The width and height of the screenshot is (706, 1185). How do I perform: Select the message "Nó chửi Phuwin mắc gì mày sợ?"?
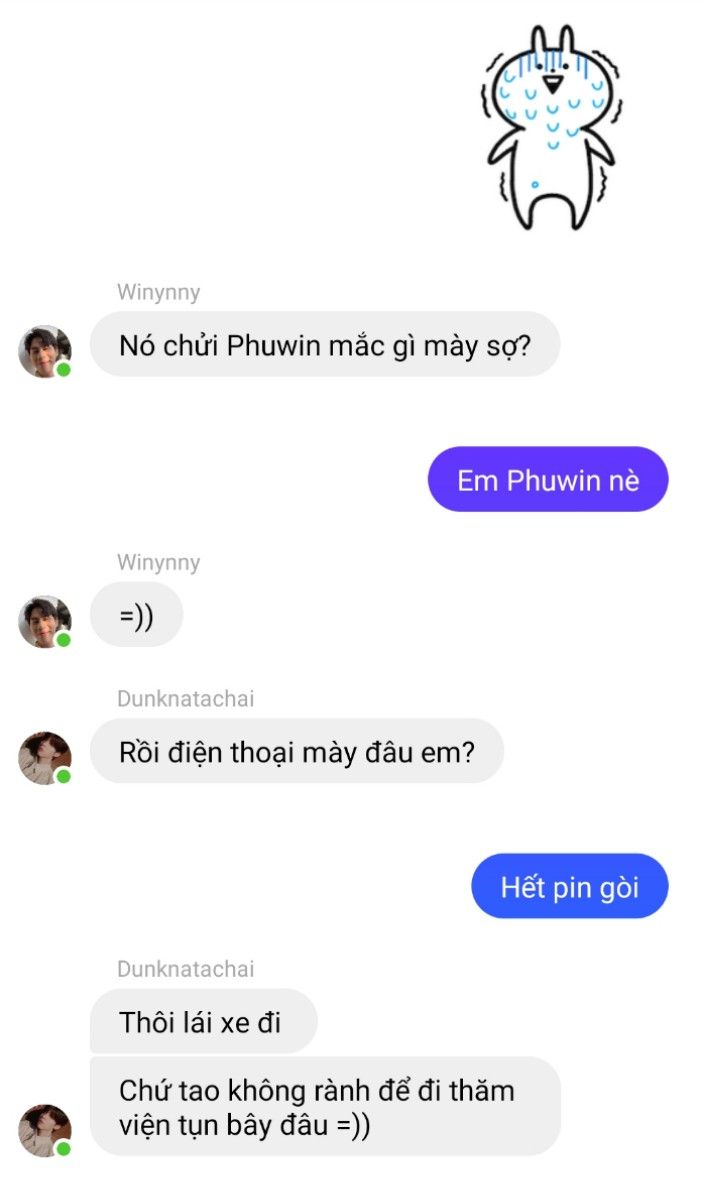[325, 345]
